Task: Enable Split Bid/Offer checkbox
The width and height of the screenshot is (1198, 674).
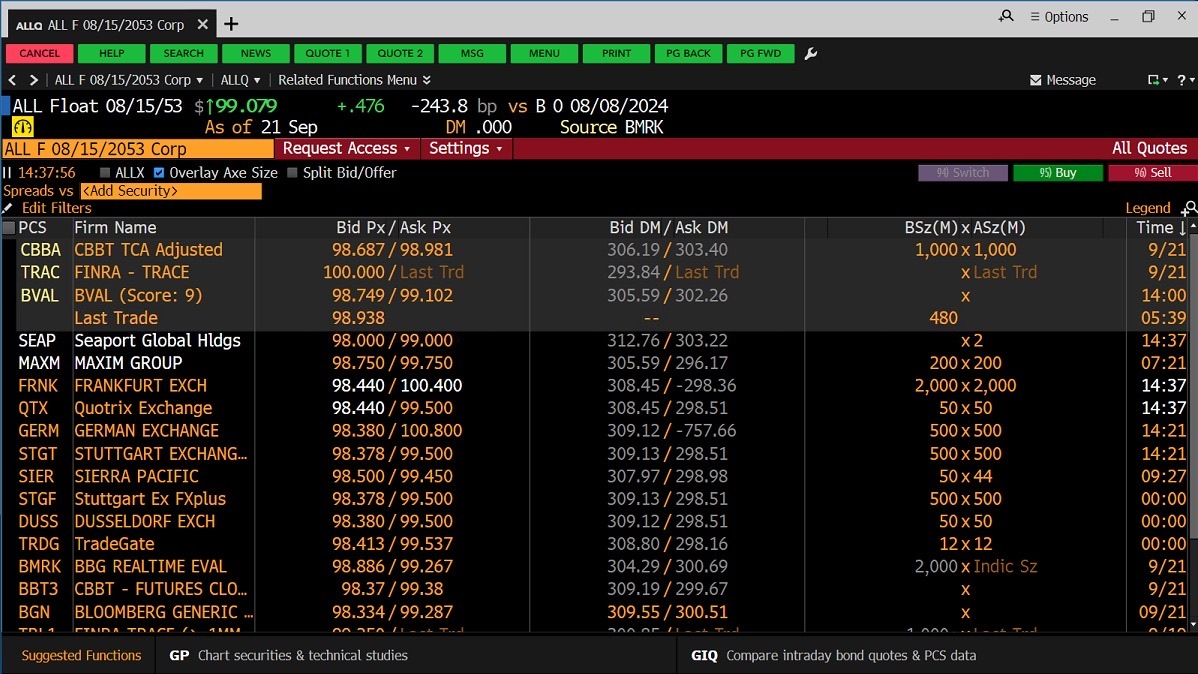Action: [x=292, y=173]
